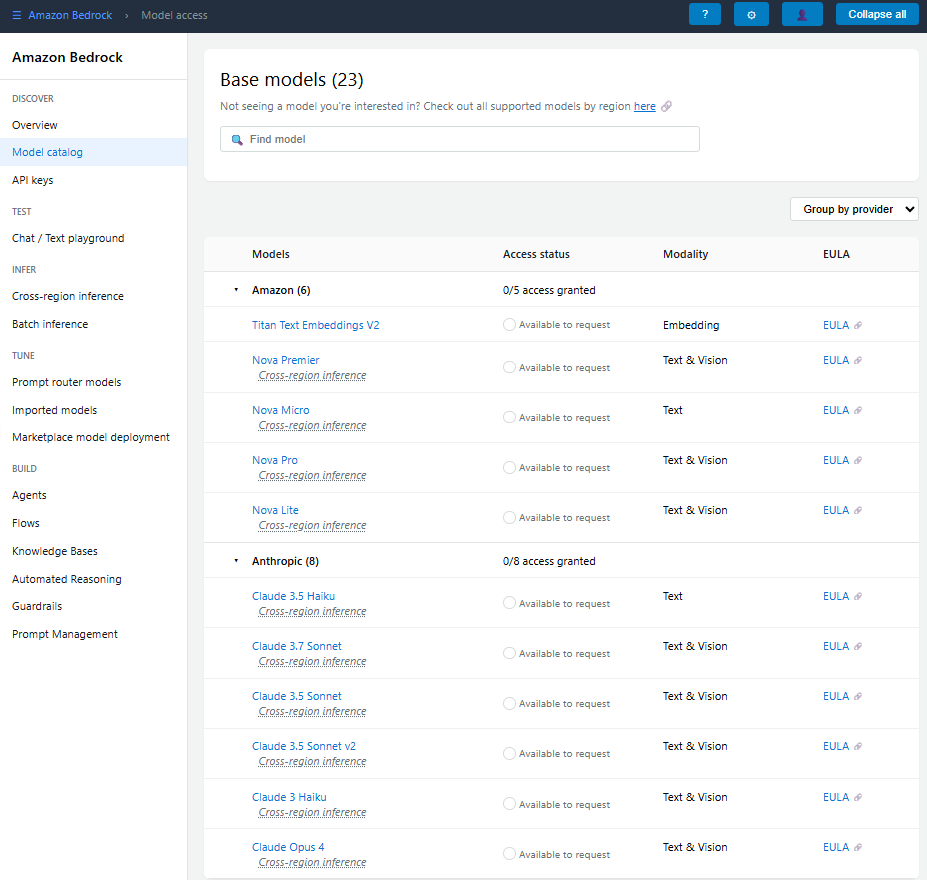Click link icon next to Nova Pro EULA
Screen dimensions: 927x880
point(858,460)
